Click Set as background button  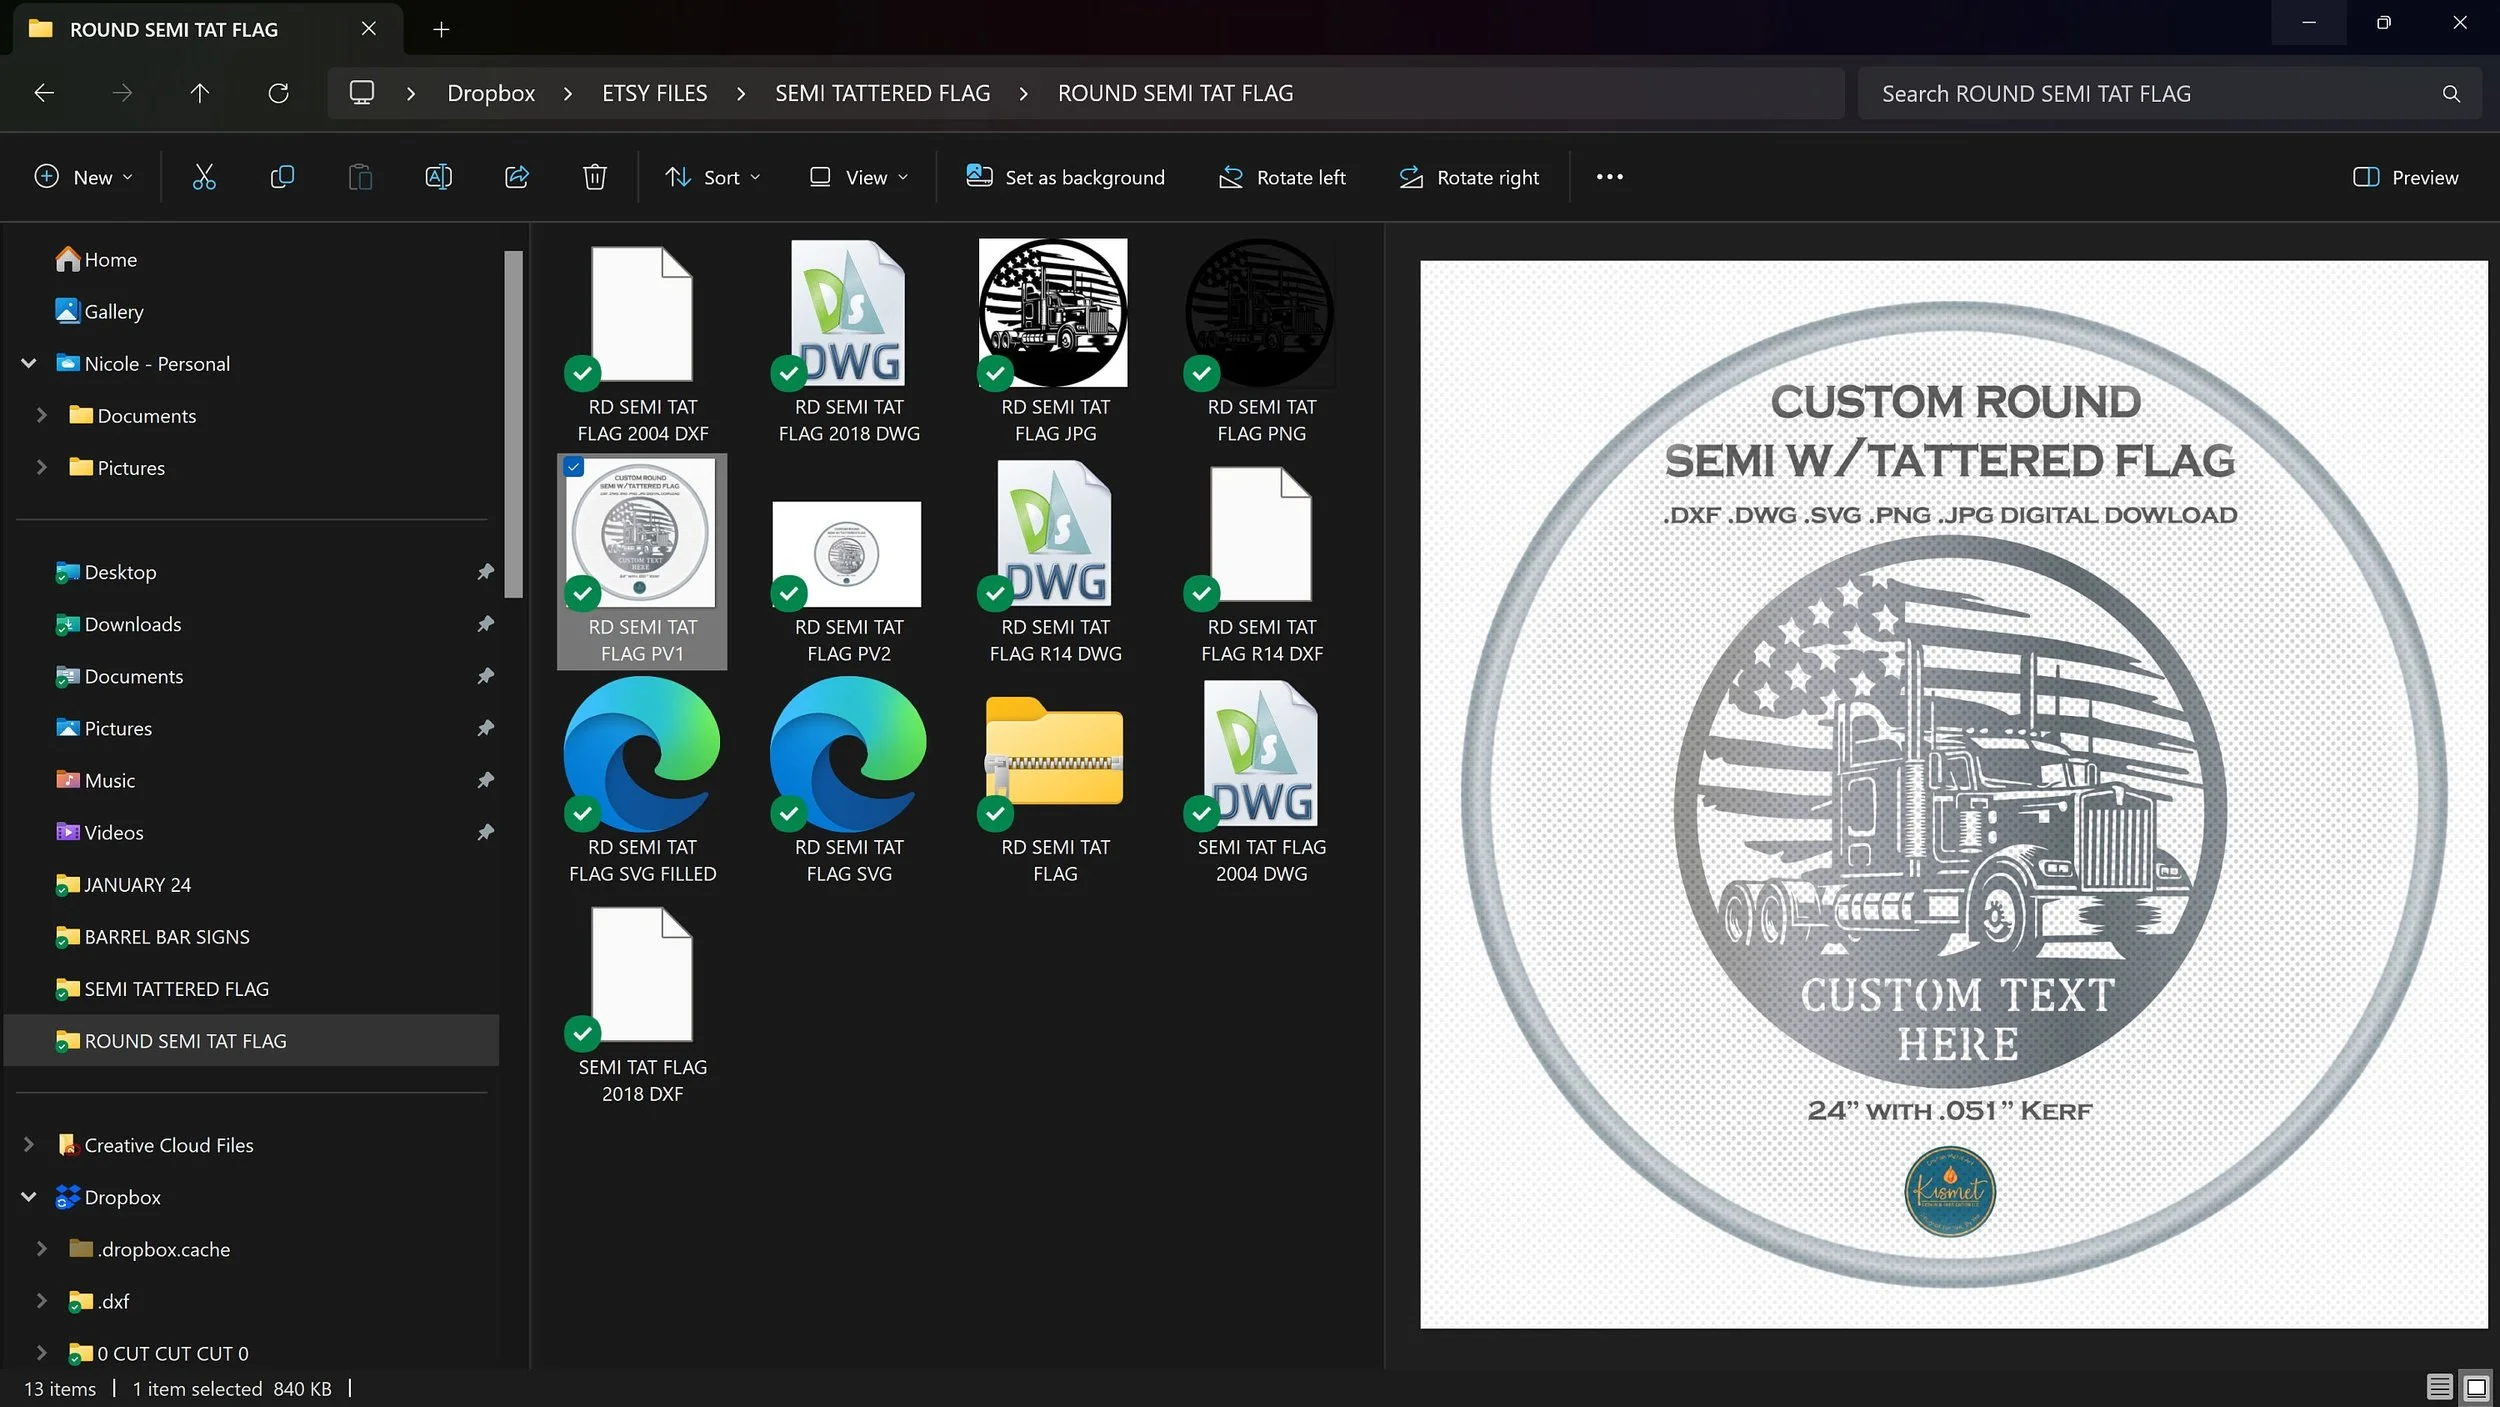(x=1065, y=177)
